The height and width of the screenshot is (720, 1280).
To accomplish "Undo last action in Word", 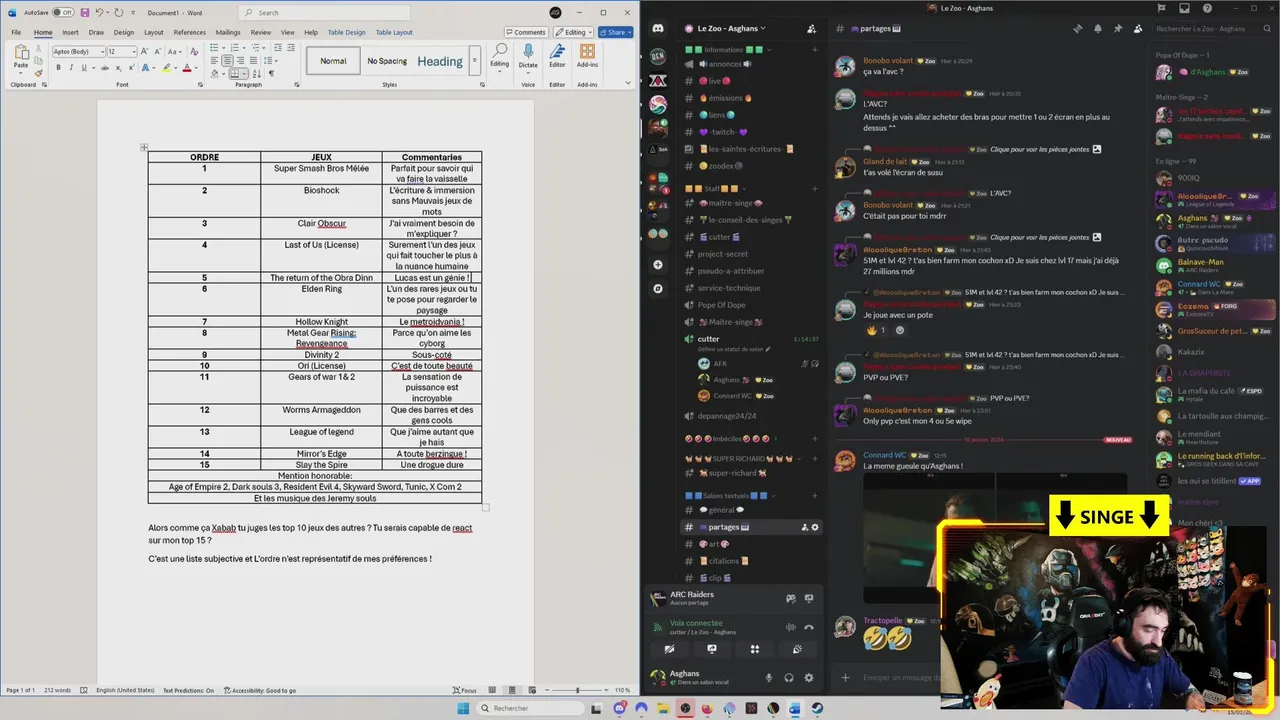I will coord(99,12).
